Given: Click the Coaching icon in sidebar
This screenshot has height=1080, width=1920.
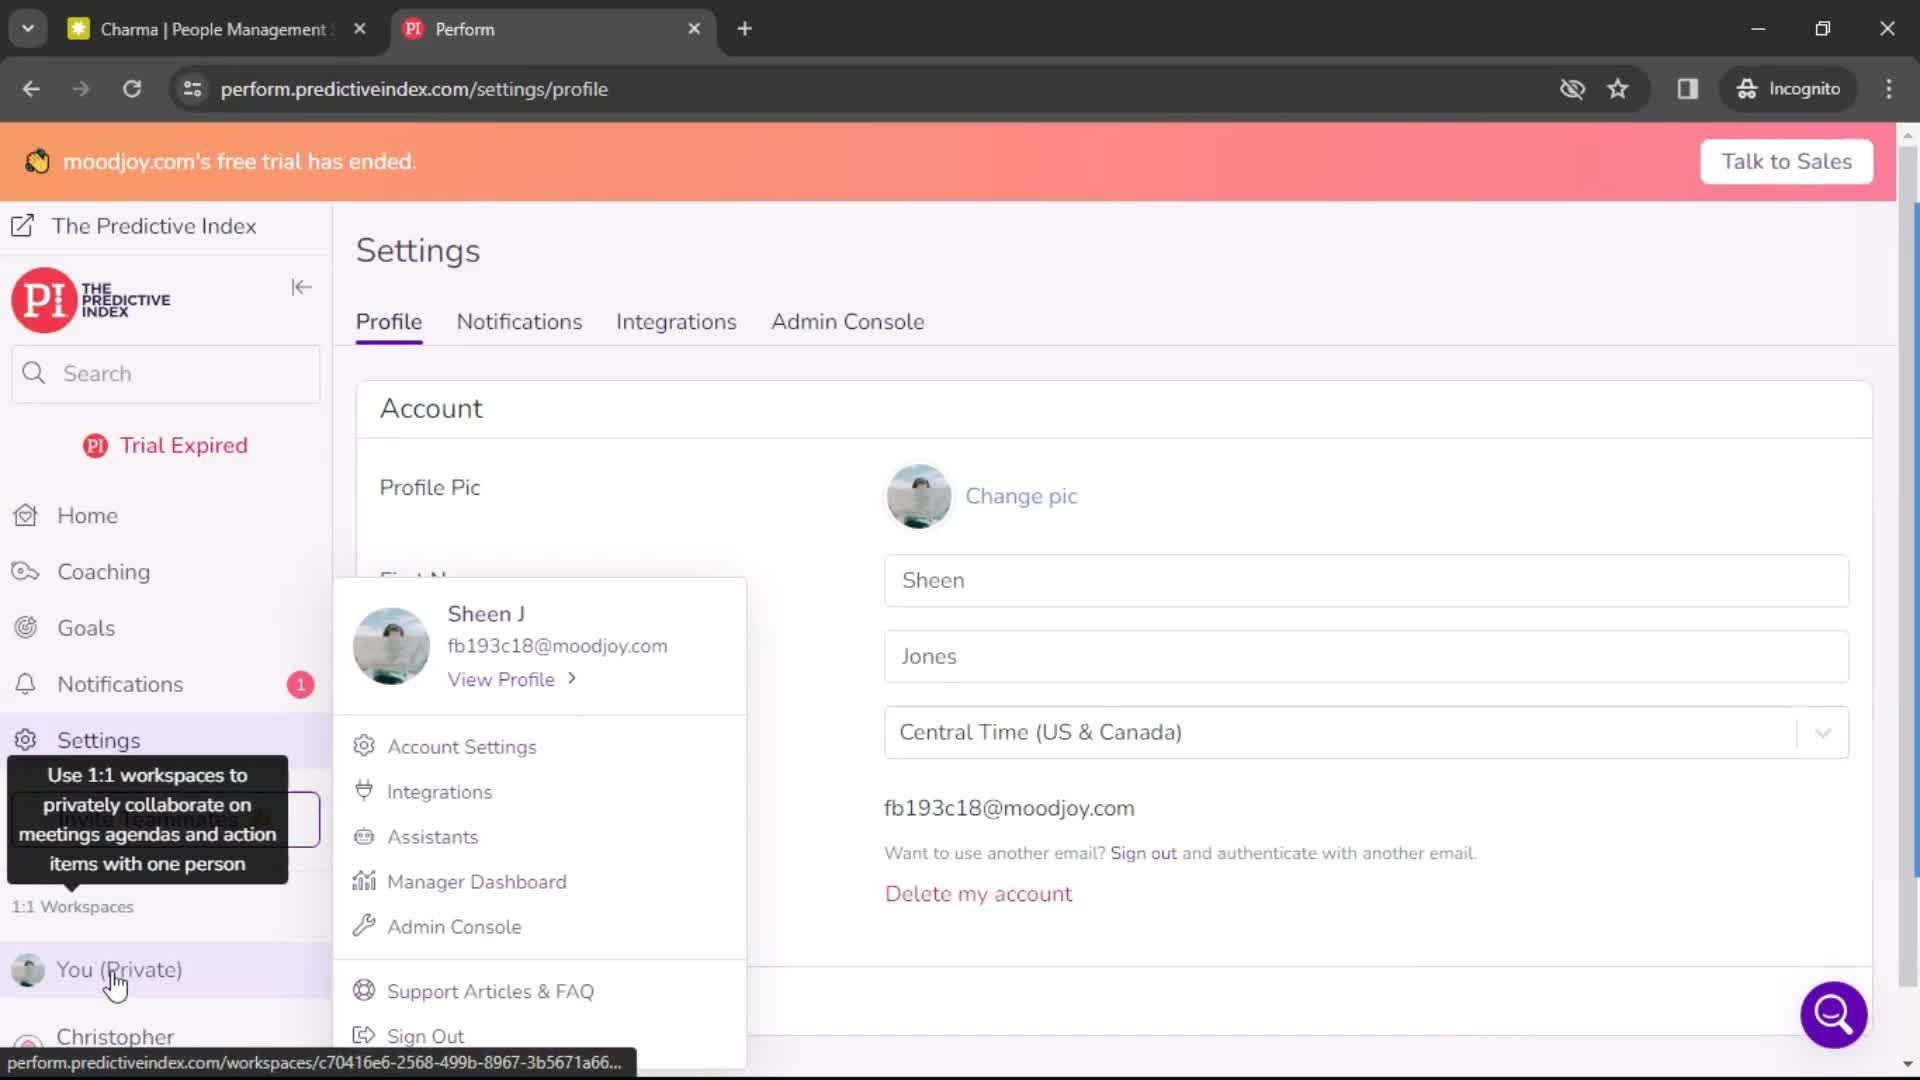Looking at the screenshot, I should click(x=26, y=572).
